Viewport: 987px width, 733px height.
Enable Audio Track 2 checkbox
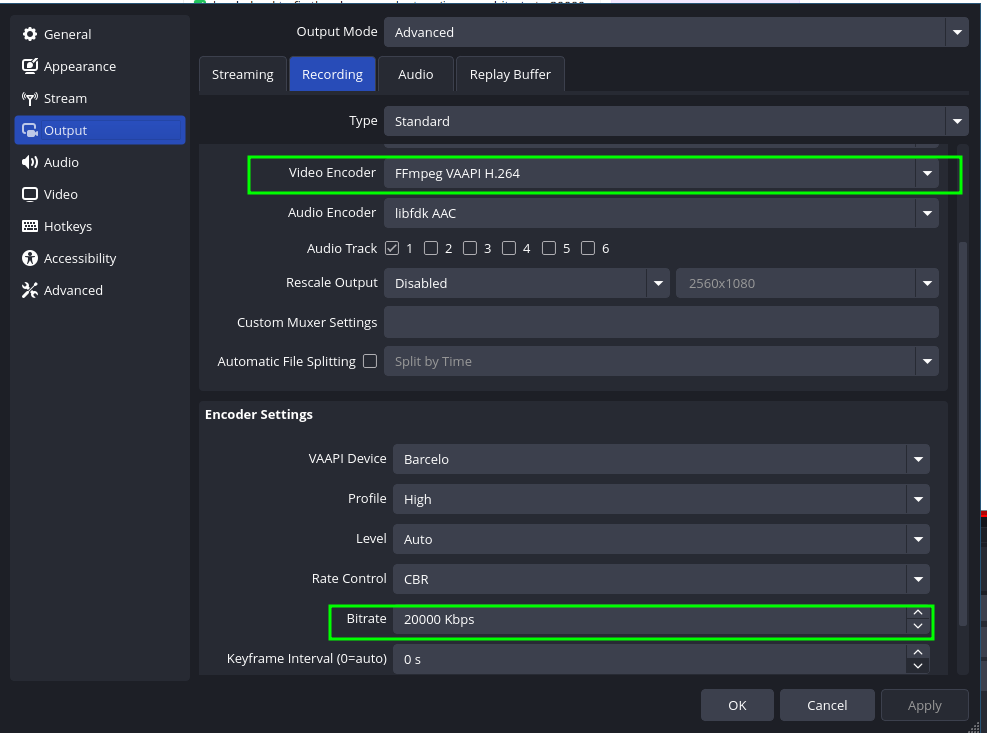click(x=431, y=248)
